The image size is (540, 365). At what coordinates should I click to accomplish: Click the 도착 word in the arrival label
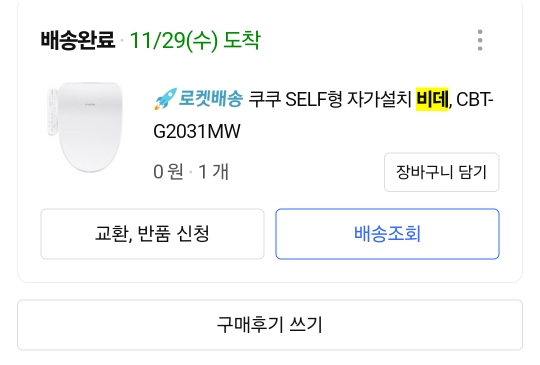tap(242, 40)
